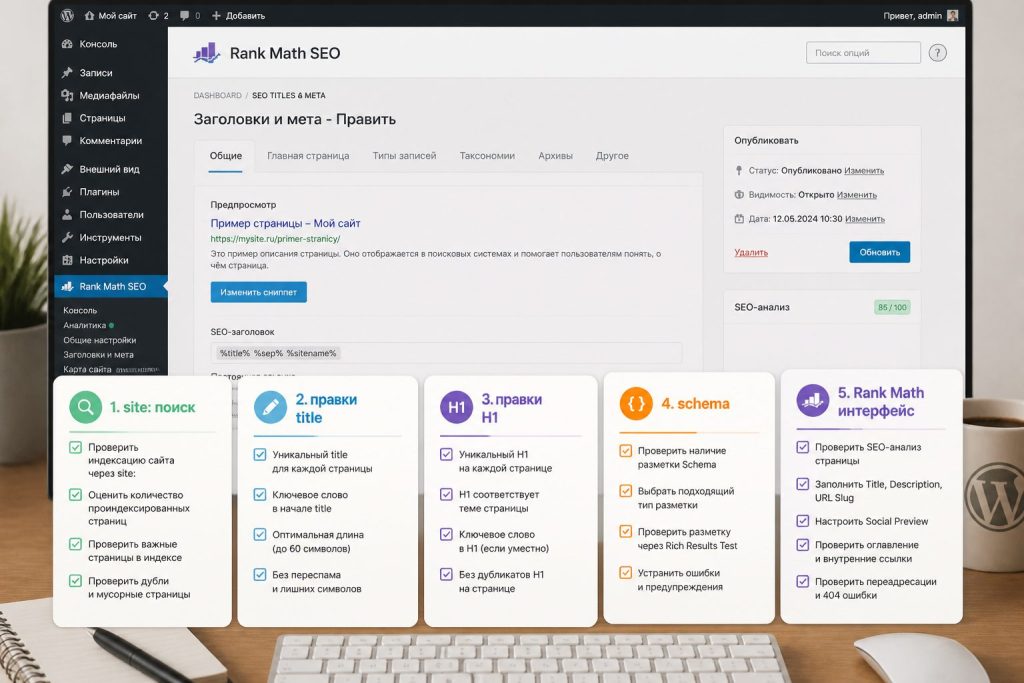Click the Привет, admin greeting
This screenshot has height=683, width=1024.
[912, 16]
